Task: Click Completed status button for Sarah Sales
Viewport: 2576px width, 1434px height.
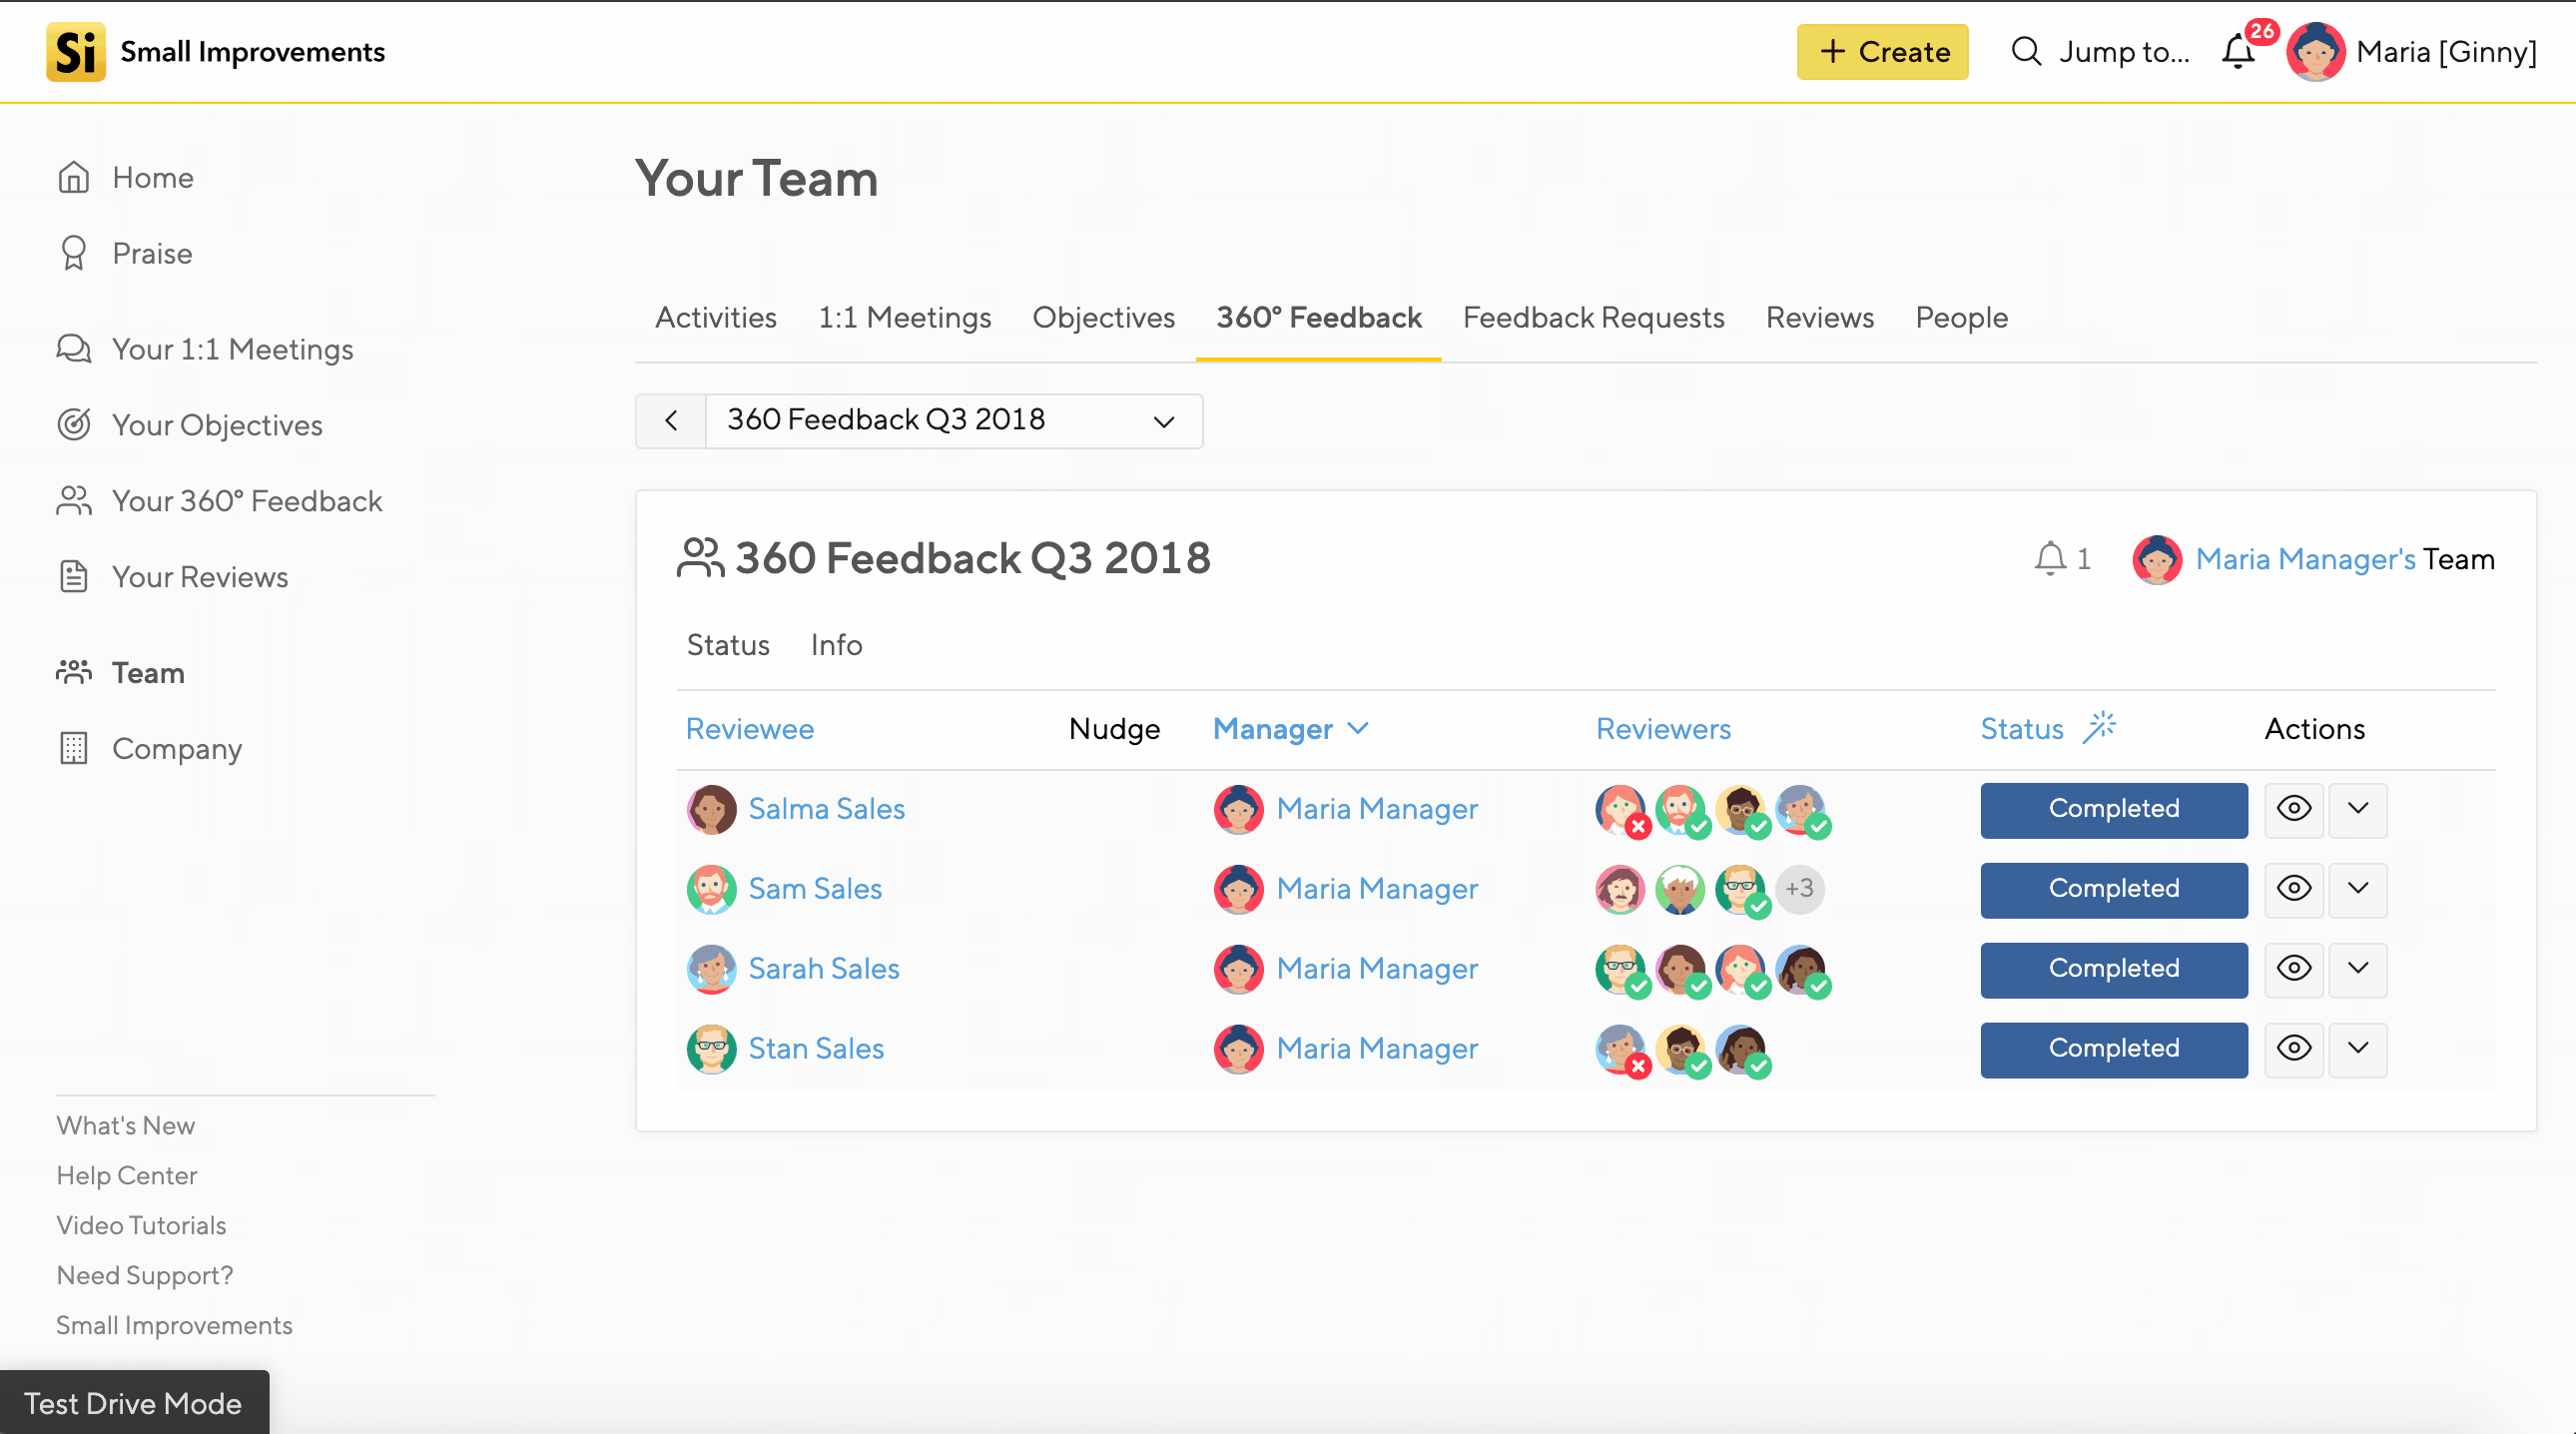Action: tap(2114, 969)
